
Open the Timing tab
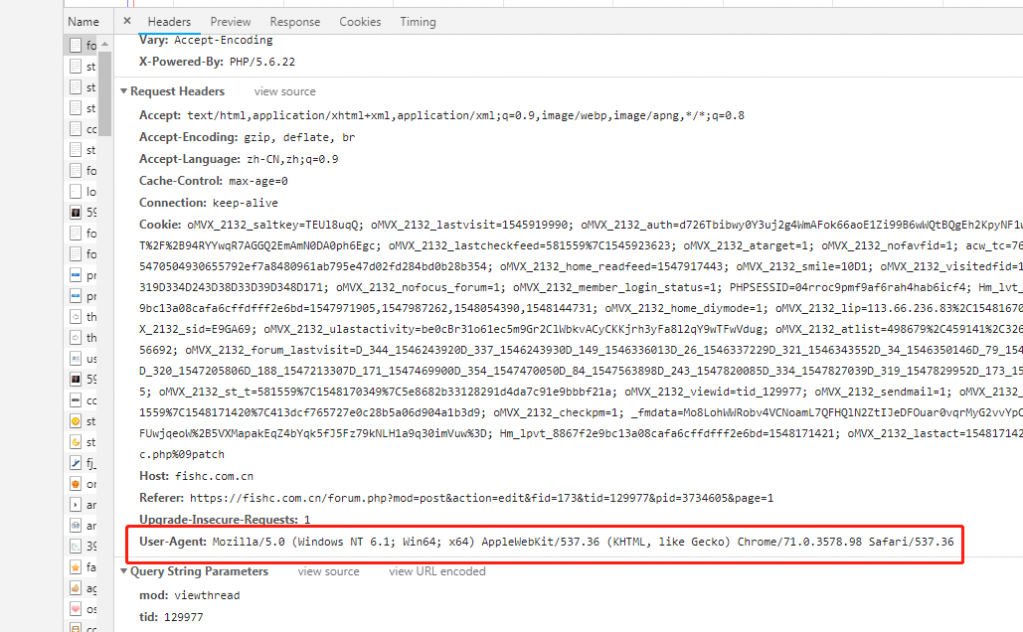point(418,22)
